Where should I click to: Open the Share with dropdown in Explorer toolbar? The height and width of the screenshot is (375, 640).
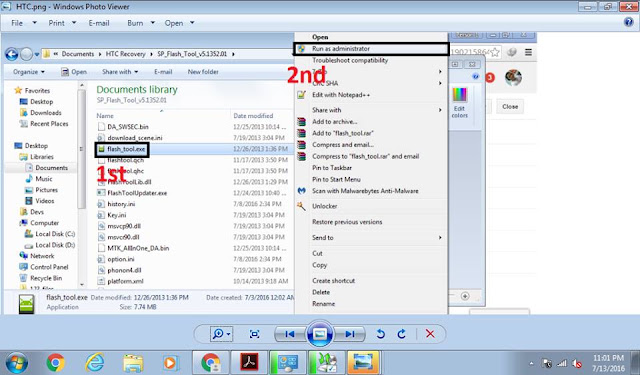120,72
